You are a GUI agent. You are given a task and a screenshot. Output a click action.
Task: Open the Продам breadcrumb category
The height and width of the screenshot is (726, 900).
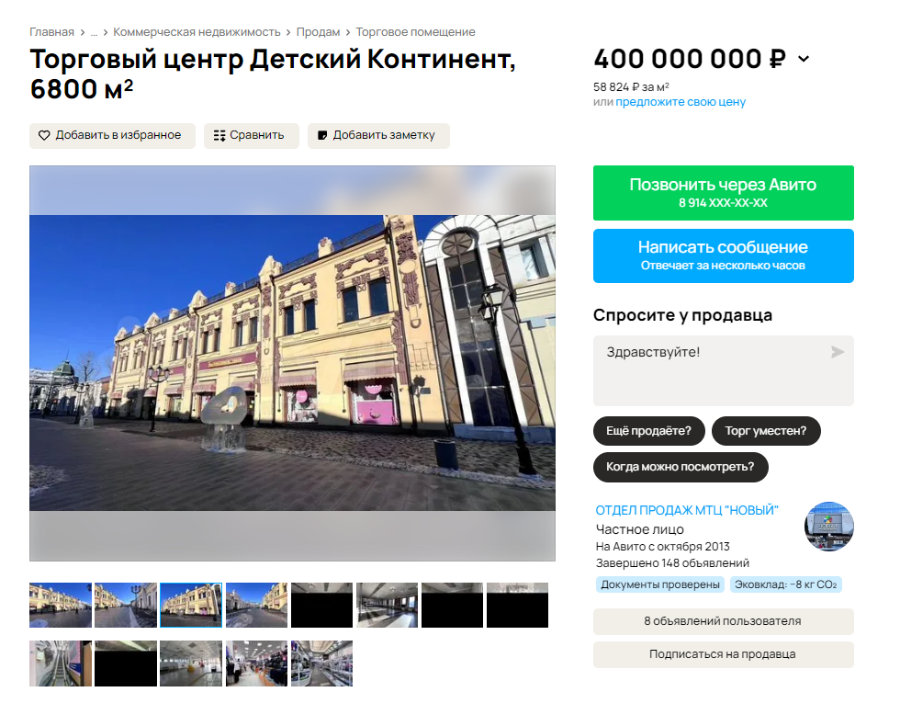pos(318,32)
